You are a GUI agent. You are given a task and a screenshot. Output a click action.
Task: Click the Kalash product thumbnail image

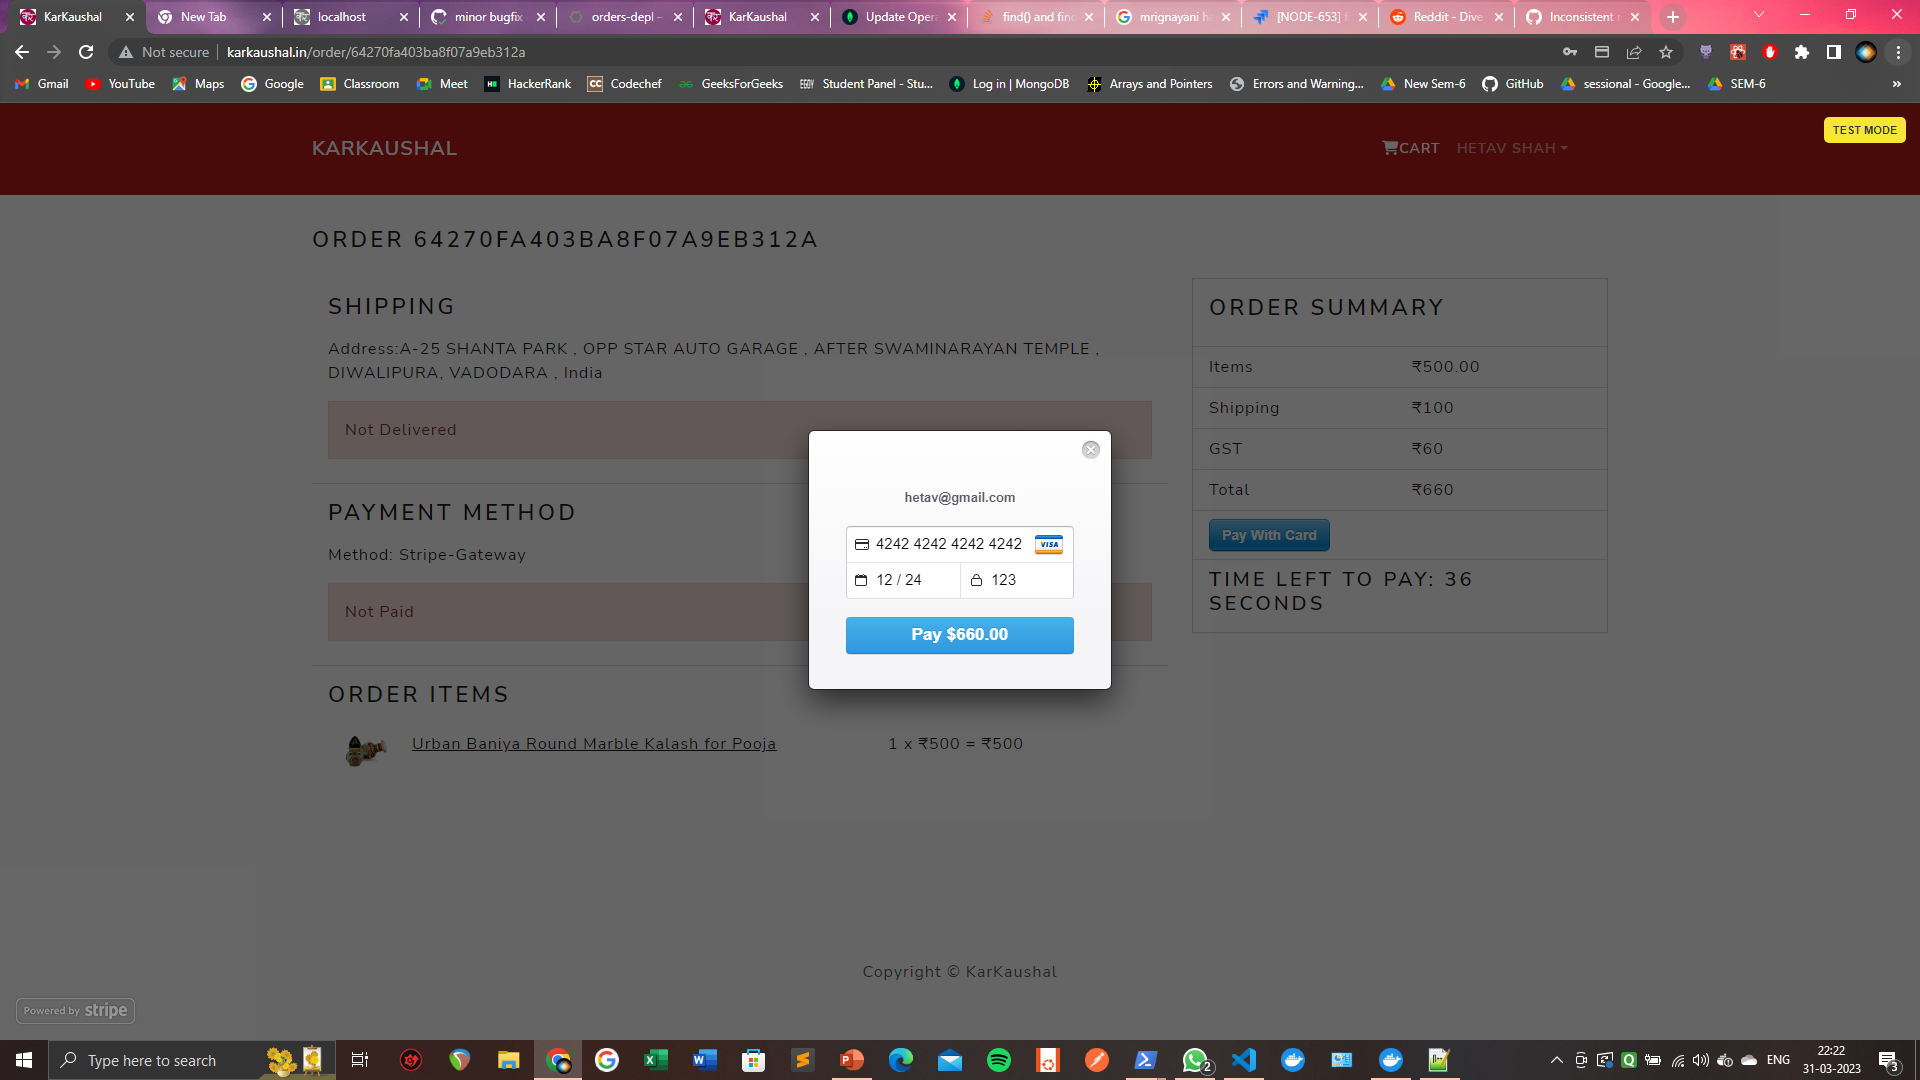point(365,749)
